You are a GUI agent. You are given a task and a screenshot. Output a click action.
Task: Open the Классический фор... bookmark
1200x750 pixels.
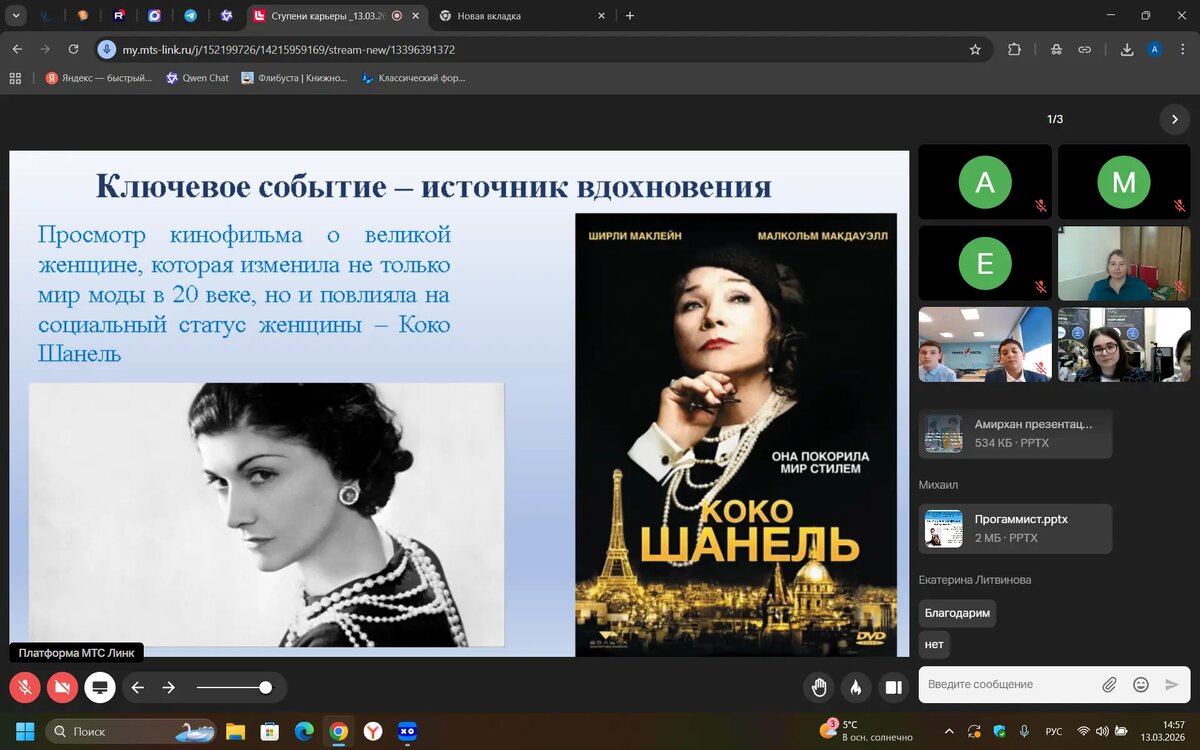tap(413, 78)
